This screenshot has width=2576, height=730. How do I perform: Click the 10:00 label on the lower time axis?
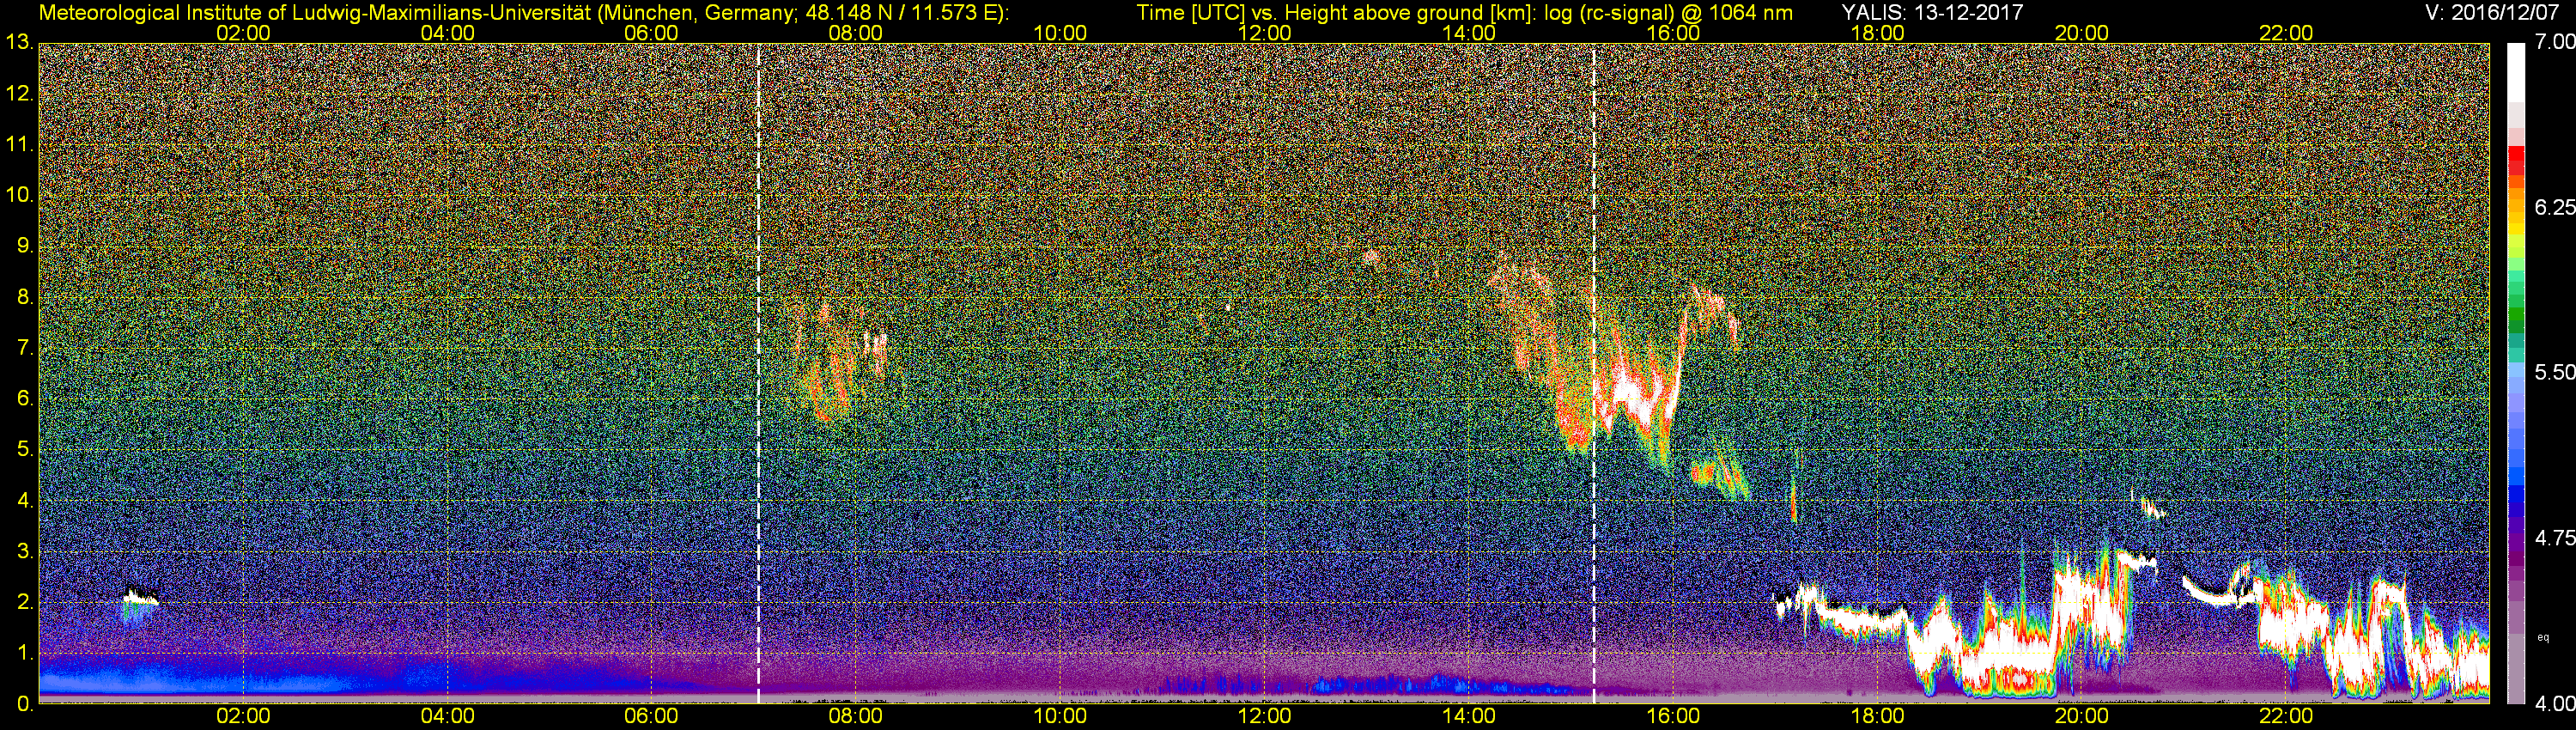pos(1060,717)
